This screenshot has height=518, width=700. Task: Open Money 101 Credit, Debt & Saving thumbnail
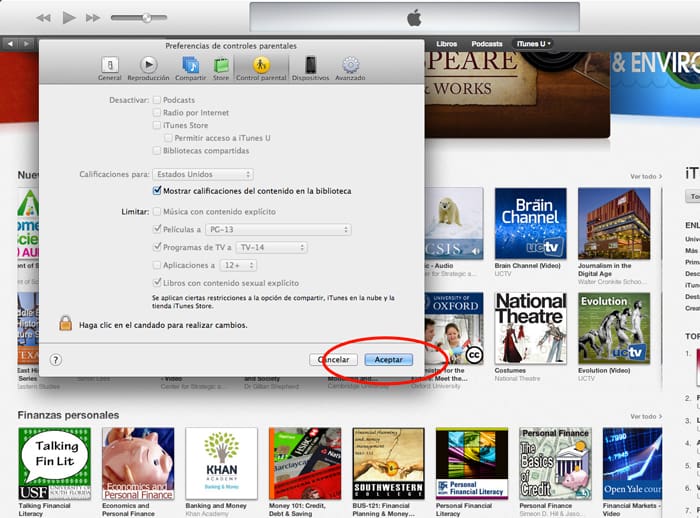point(305,464)
